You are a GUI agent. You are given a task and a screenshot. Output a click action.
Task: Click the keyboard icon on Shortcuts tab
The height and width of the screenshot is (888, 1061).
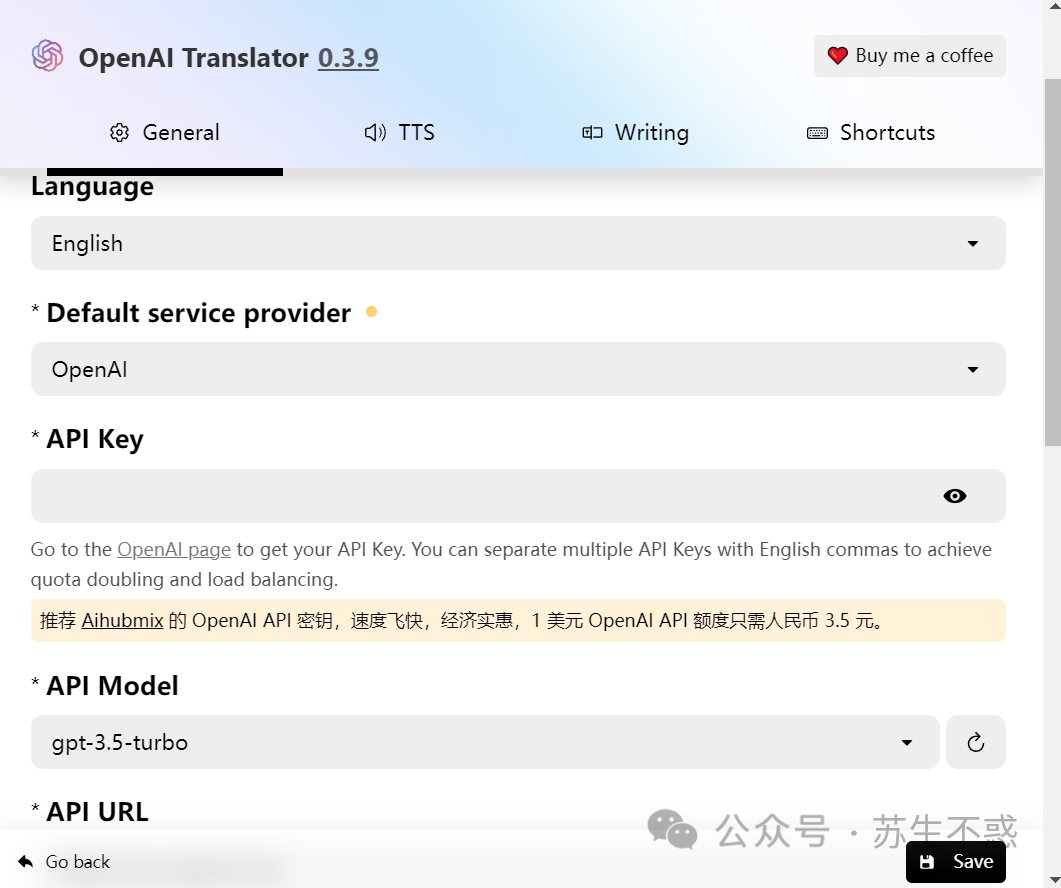[x=817, y=133]
